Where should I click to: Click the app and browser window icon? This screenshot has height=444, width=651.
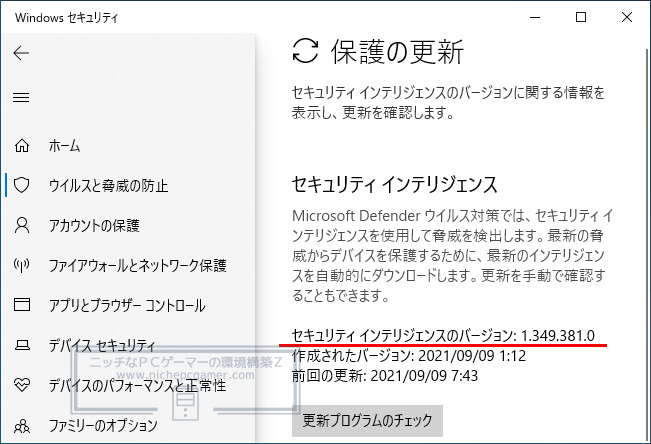tap(22, 305)
